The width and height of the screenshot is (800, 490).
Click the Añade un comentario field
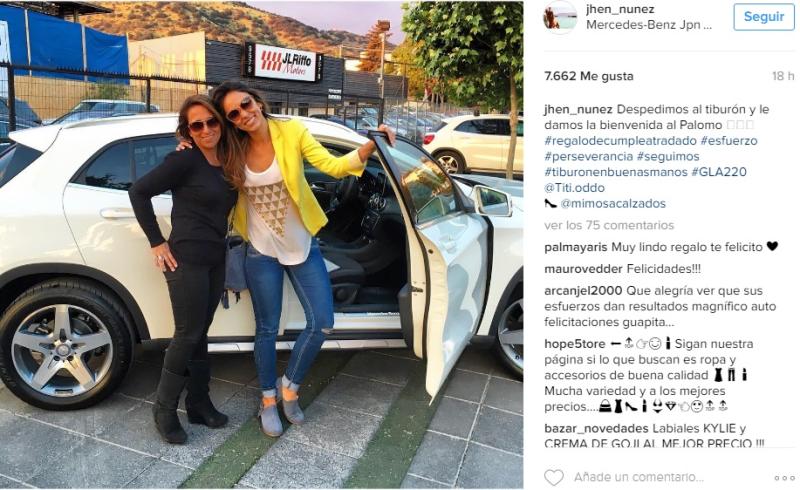tap(639, 477)
